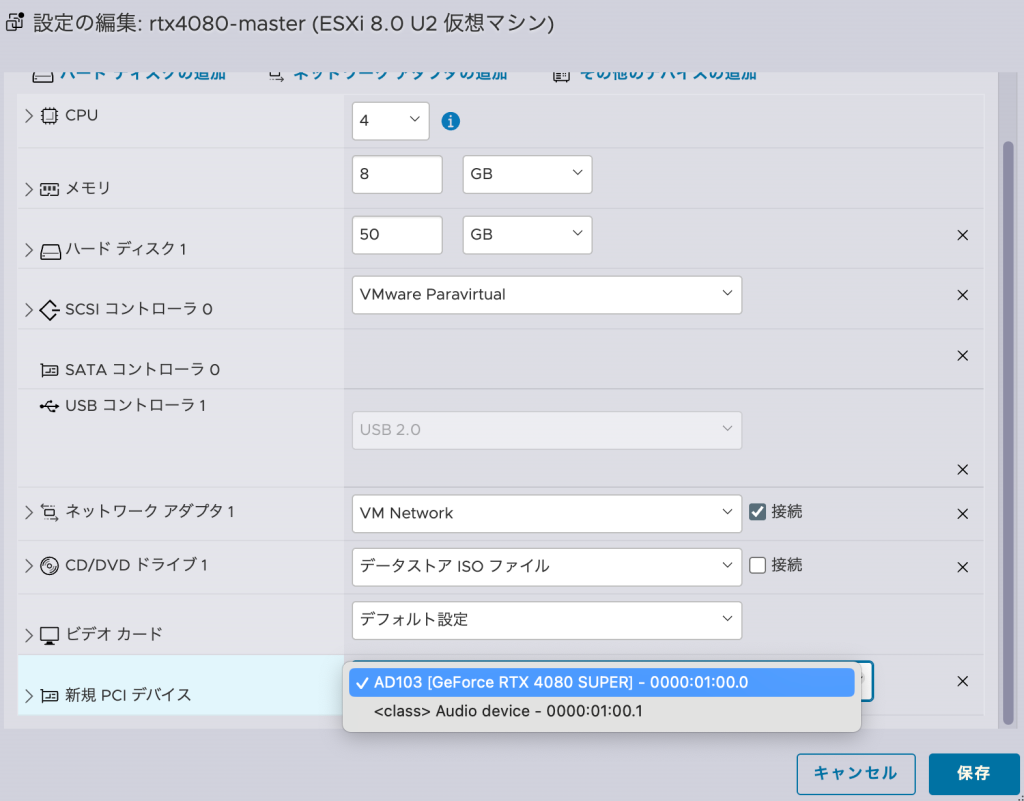The width and height of the screenshot is (1024, 801).
Task: Remove SATA Controller 0 with X icon
Action: coord(962,355)
